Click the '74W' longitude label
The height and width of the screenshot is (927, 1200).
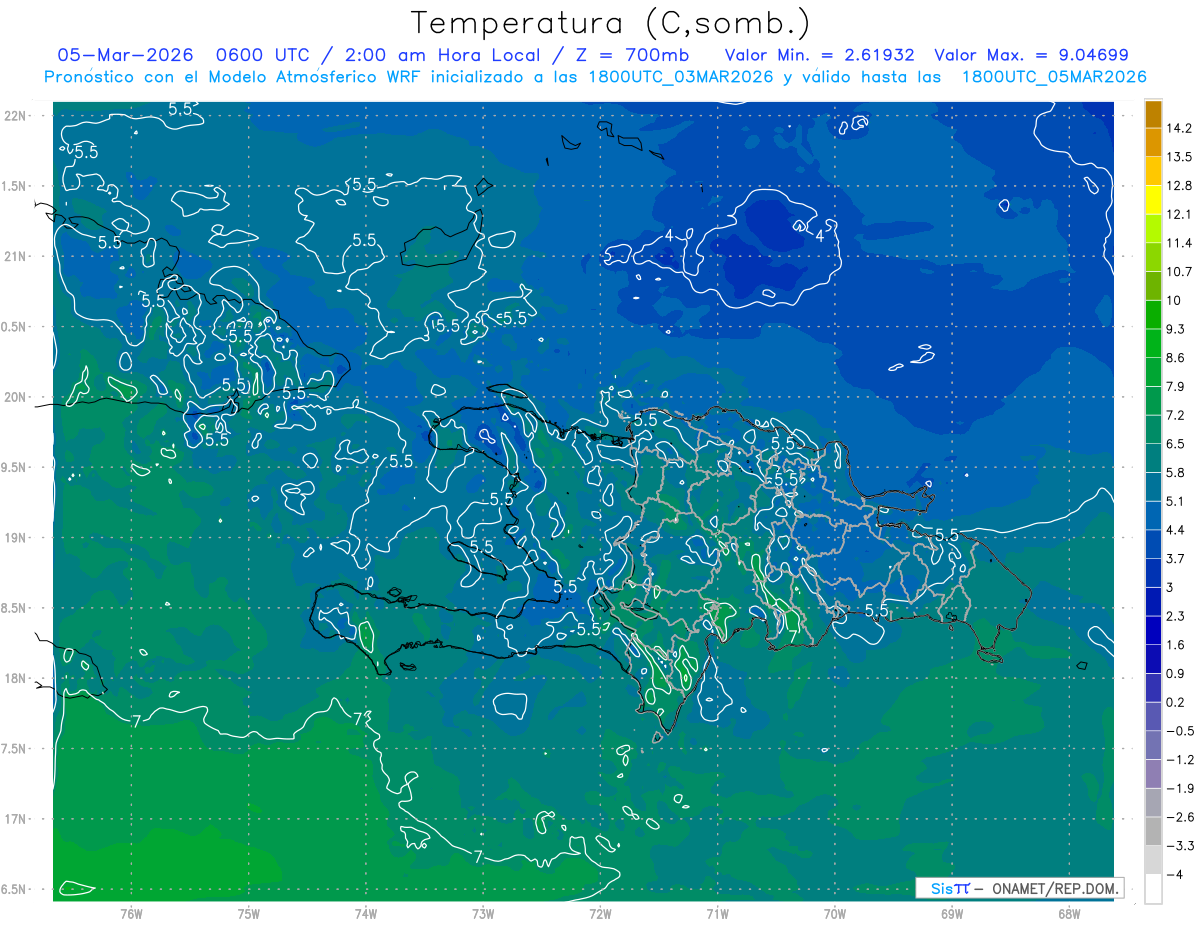(x=366, y=914)
